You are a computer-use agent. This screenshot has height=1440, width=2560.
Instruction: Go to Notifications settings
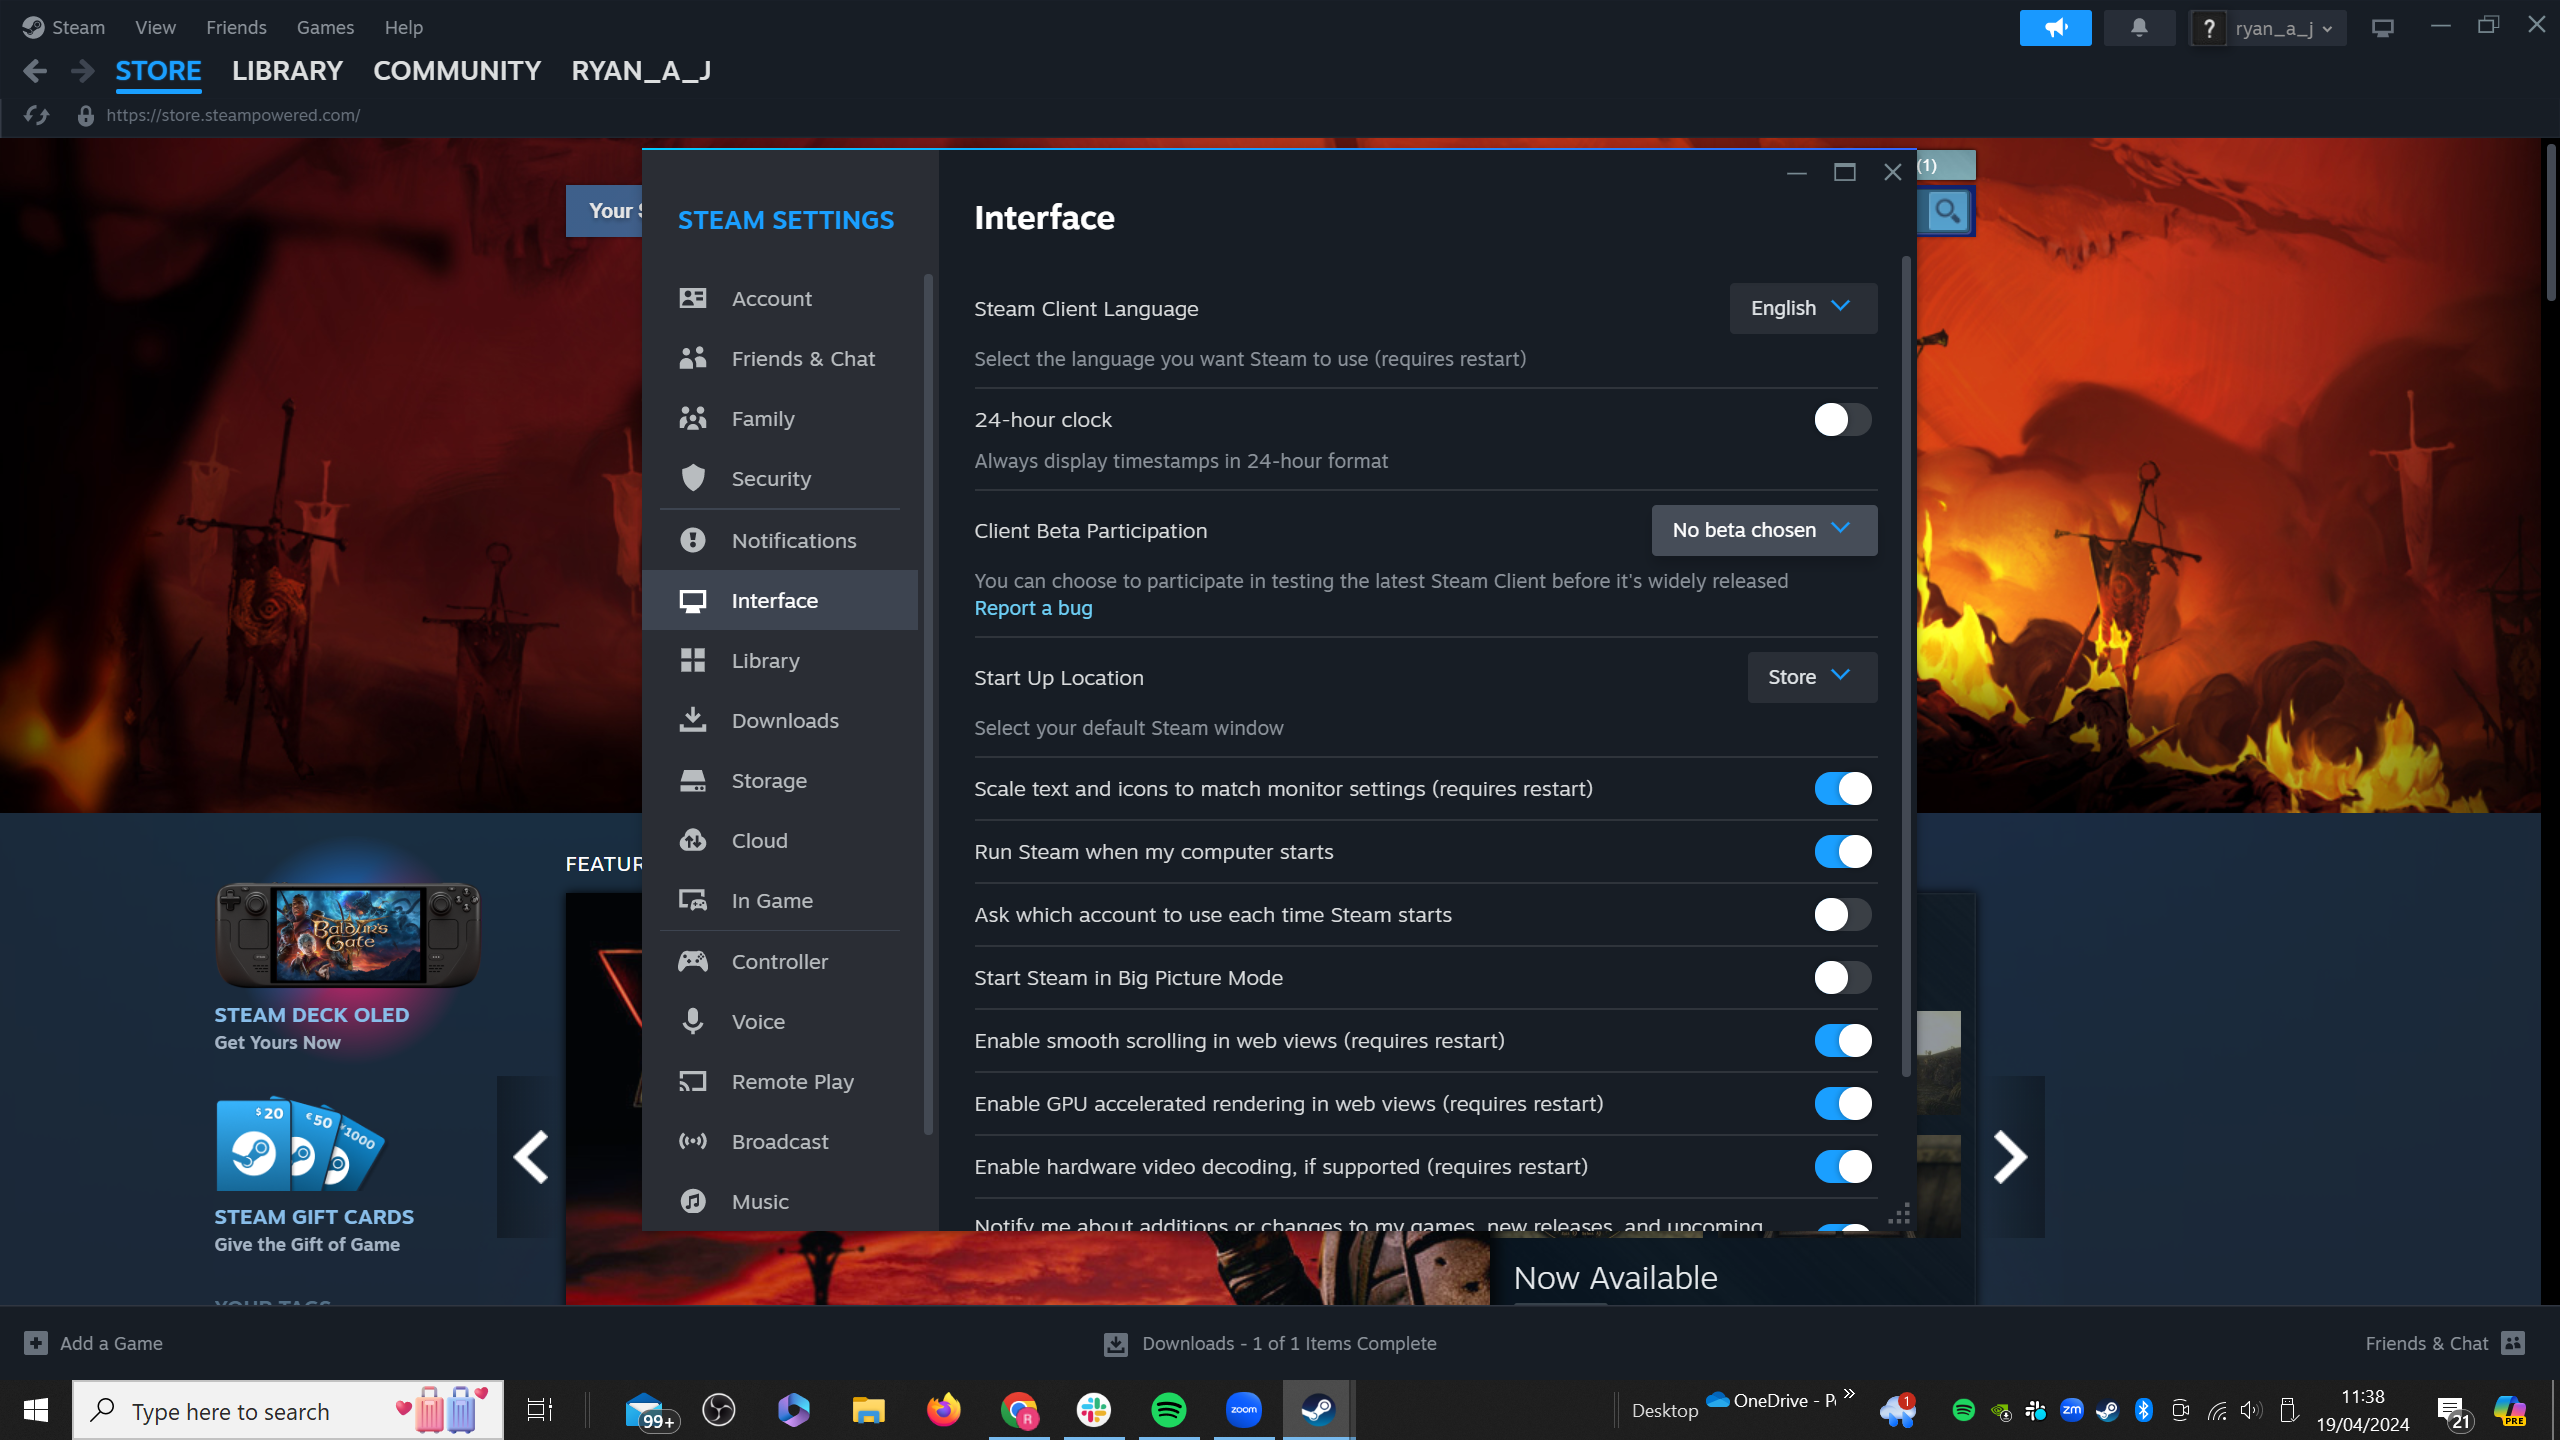pyautogui.click(x=780, y=540)
